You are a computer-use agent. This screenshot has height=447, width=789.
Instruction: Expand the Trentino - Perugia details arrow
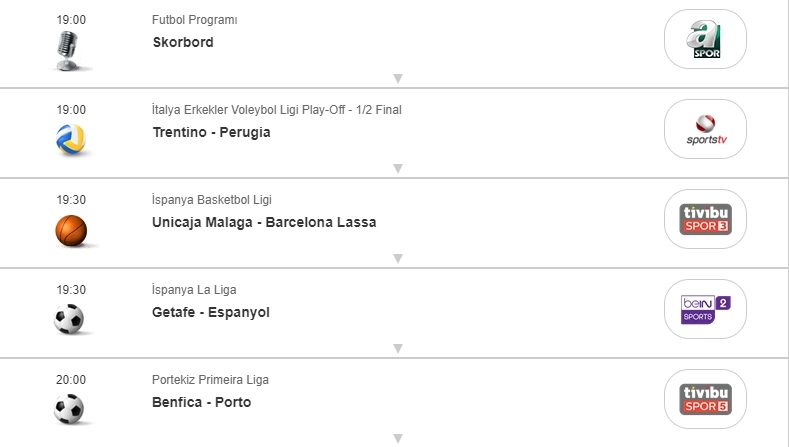397,169
